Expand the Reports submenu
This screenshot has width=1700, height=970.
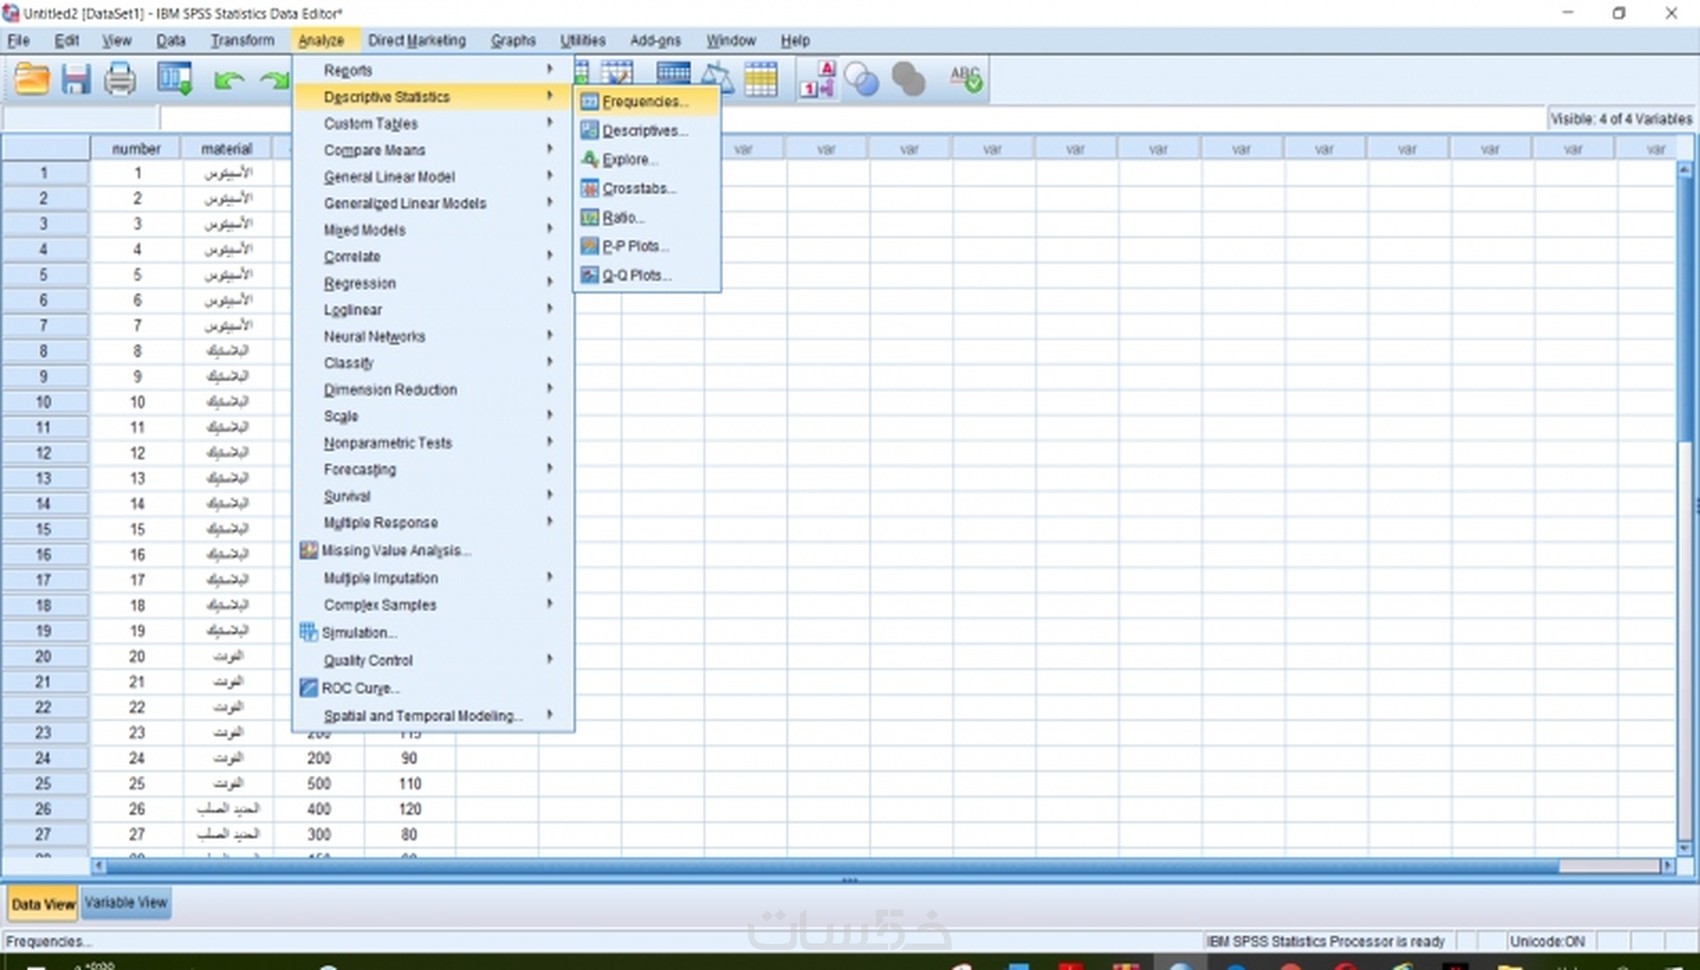(432, 71)
